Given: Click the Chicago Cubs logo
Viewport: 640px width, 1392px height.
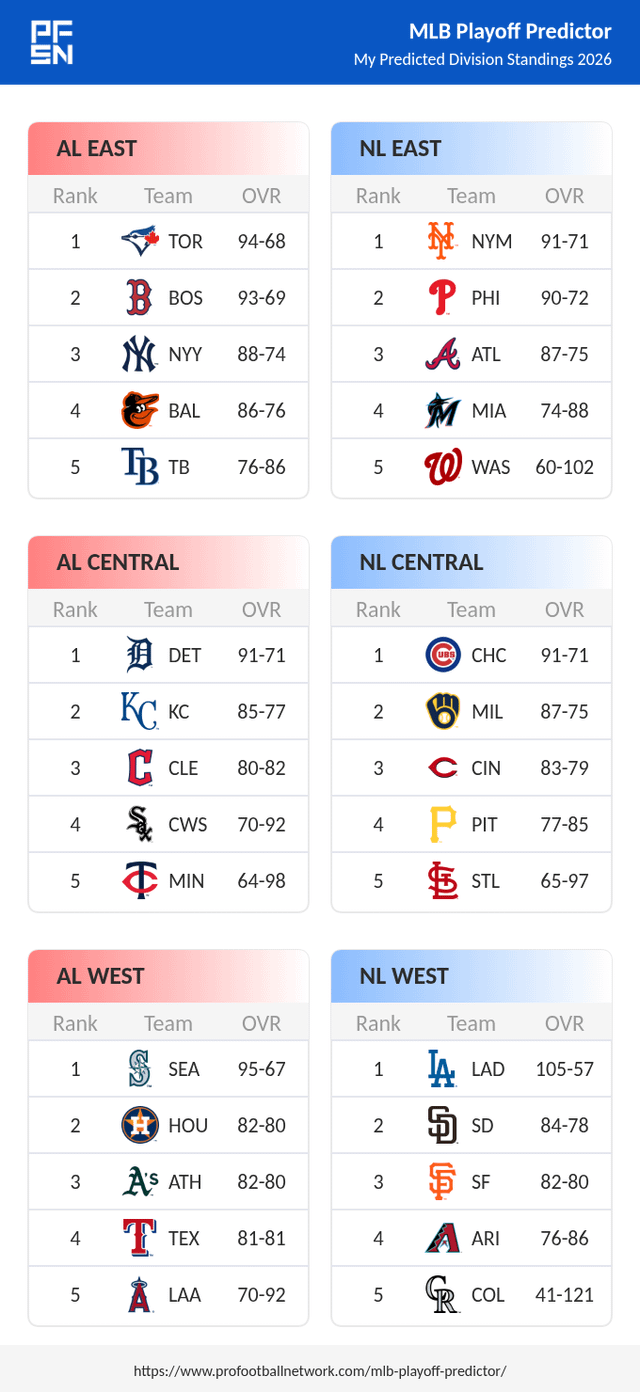Looking at the screenshot, I should (x=442, y=655).
